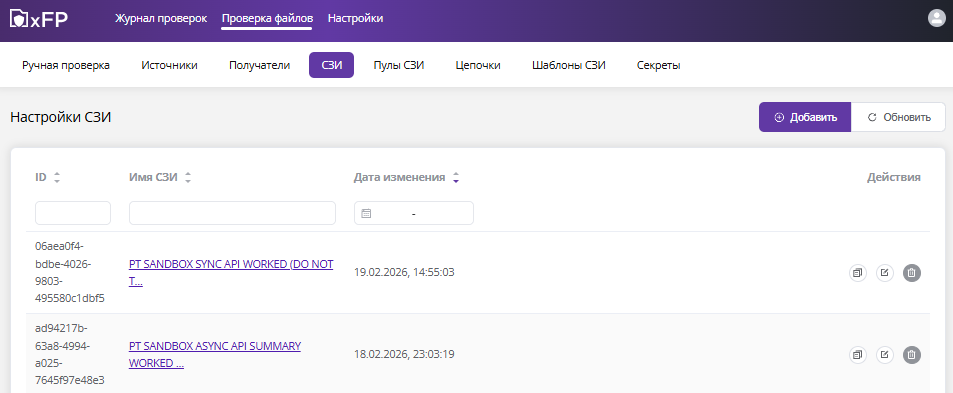
Task: Open Проверка файлов menu
Action: 267,18
